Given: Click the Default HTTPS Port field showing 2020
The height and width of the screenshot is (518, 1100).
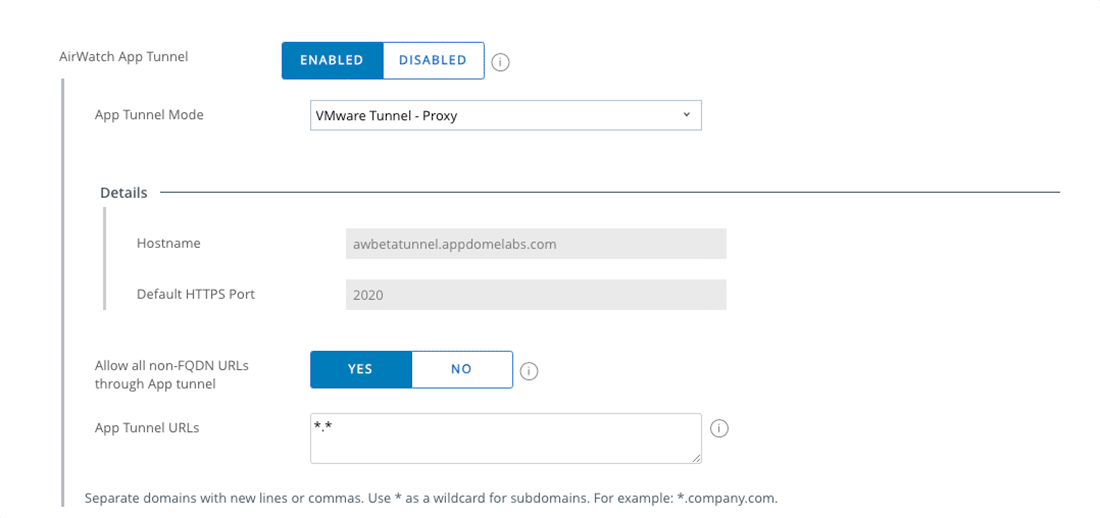Looking at the screenshot, I should coord(535,295).
